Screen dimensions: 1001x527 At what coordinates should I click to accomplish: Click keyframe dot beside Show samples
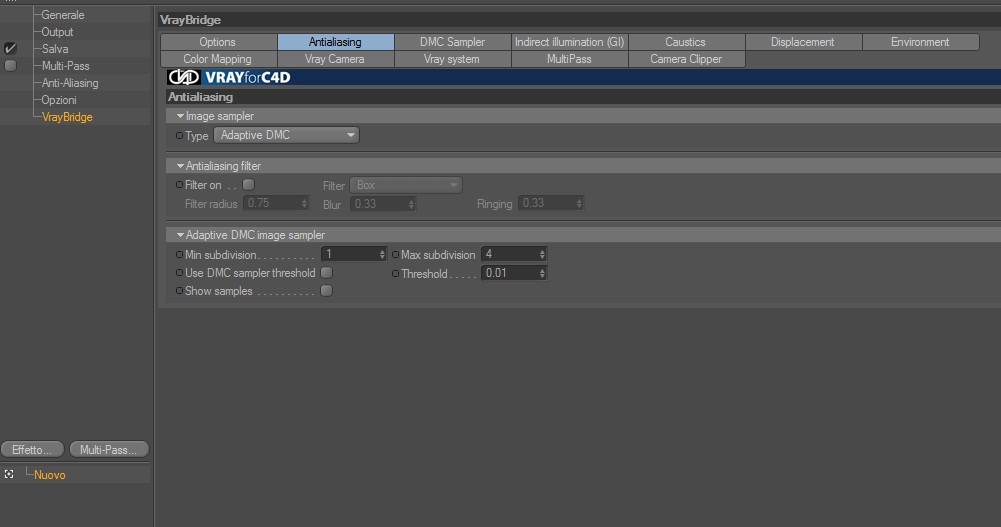tap(179, 290)
